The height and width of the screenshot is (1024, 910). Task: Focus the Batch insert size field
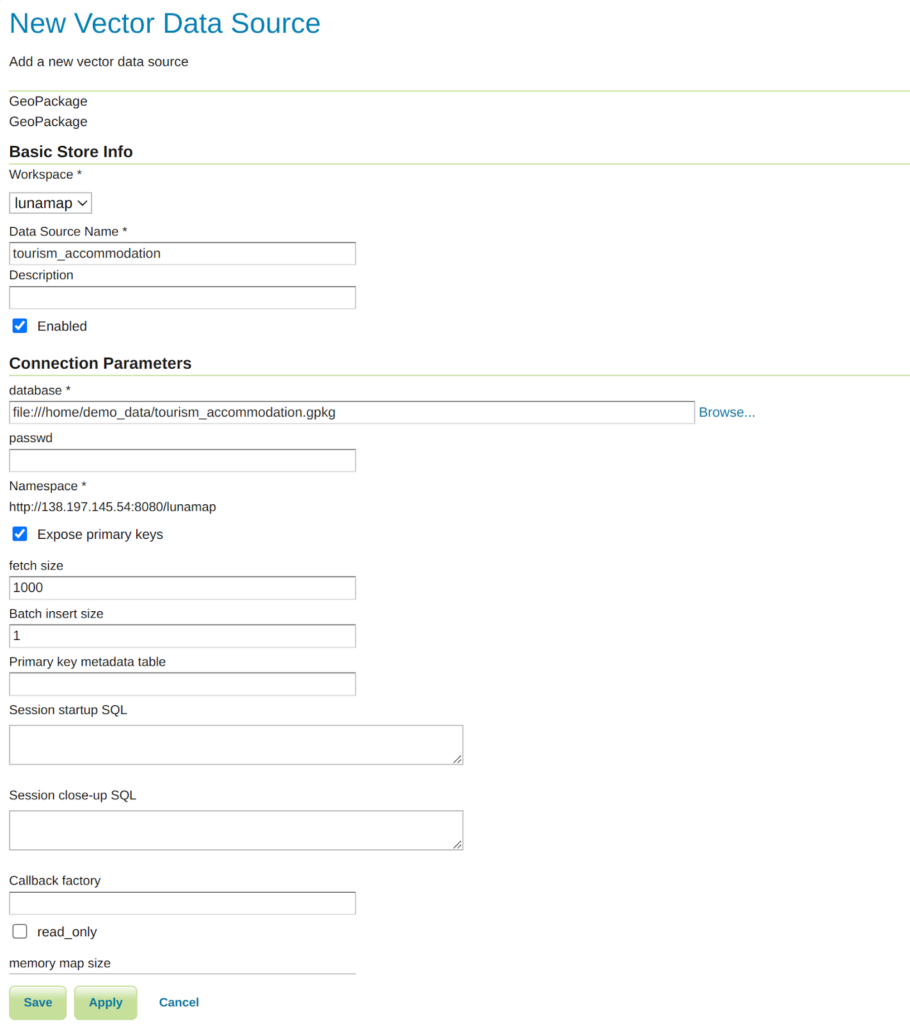click(182, 635)
